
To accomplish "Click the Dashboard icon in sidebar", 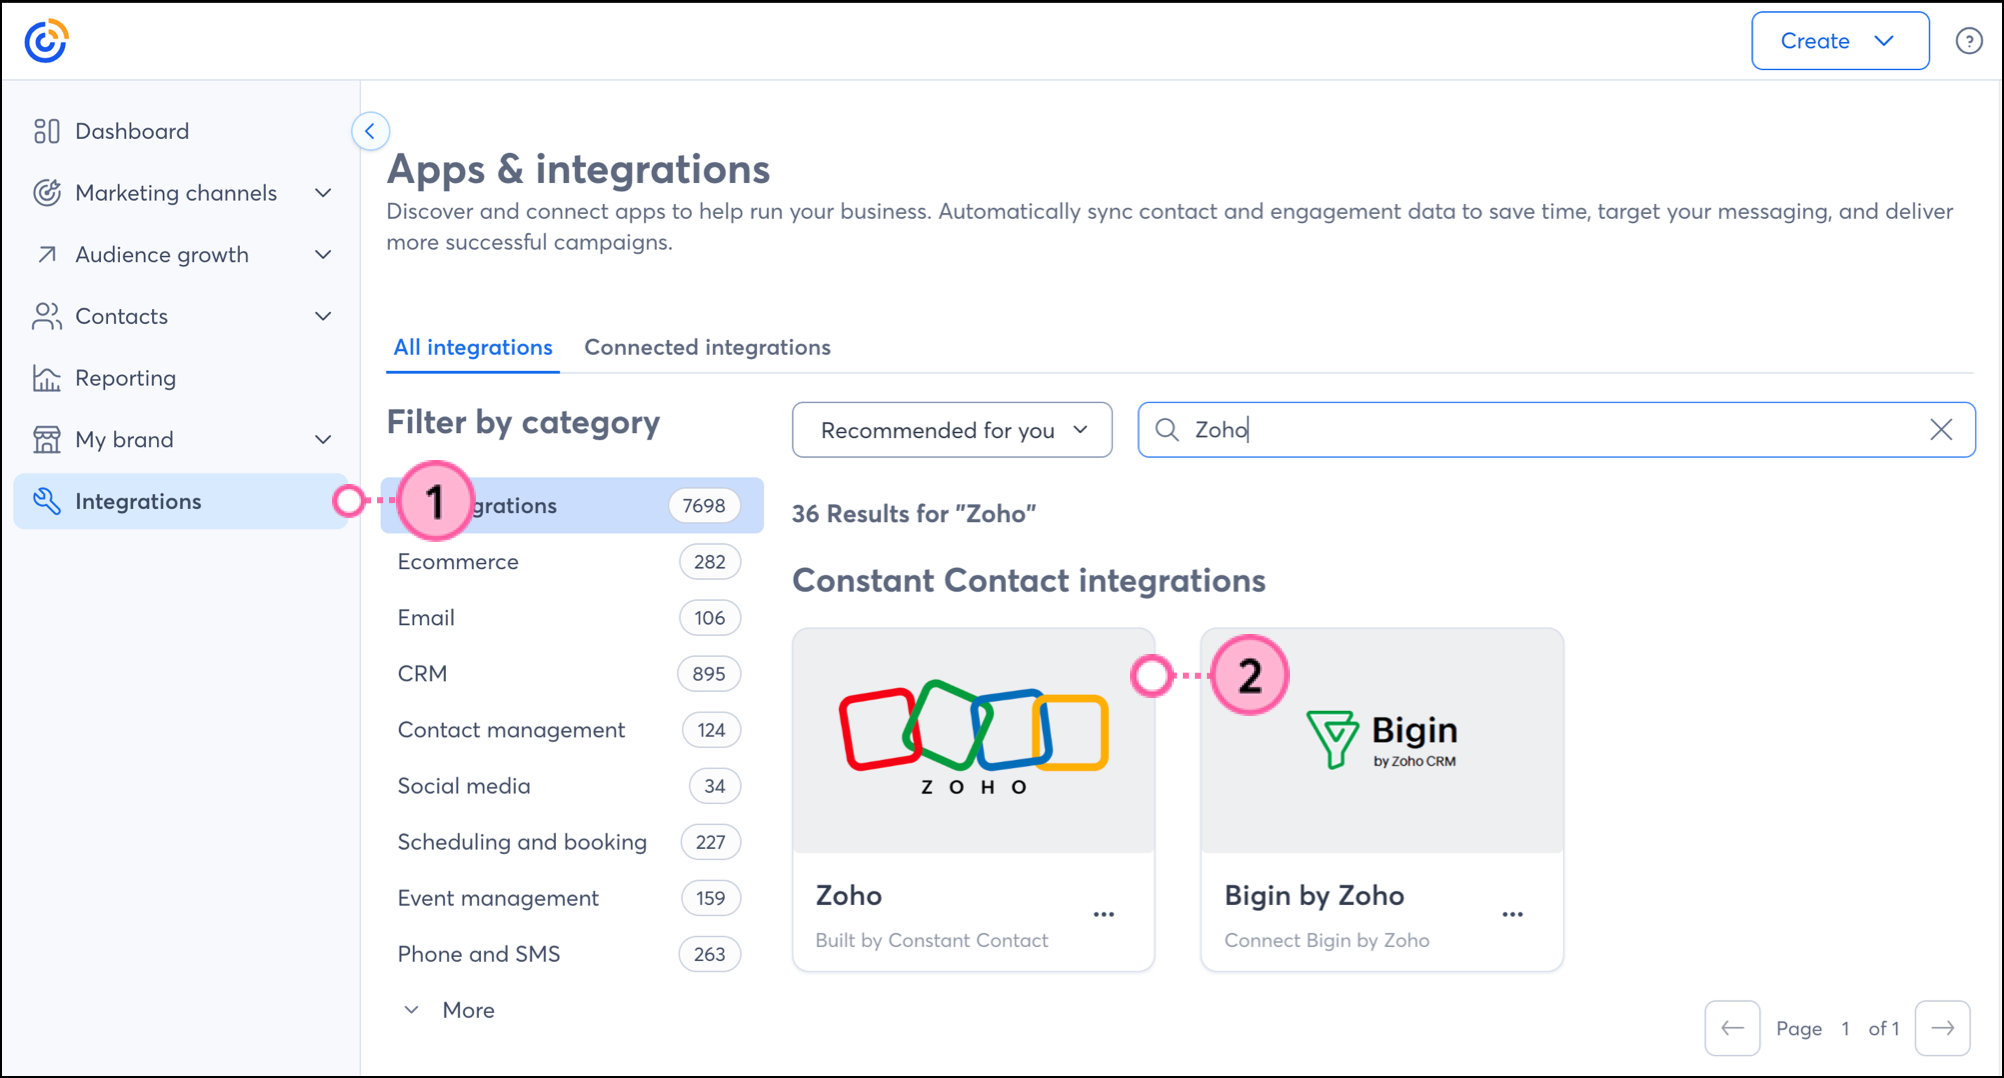I will (46, 131).
